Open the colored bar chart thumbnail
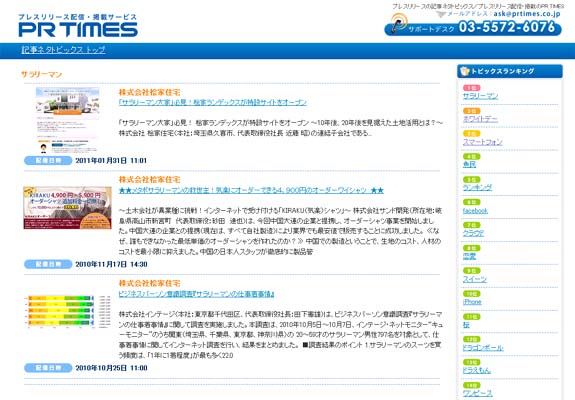Image resolution: width=575 pixels, height=400 pixels. point(67,311)
